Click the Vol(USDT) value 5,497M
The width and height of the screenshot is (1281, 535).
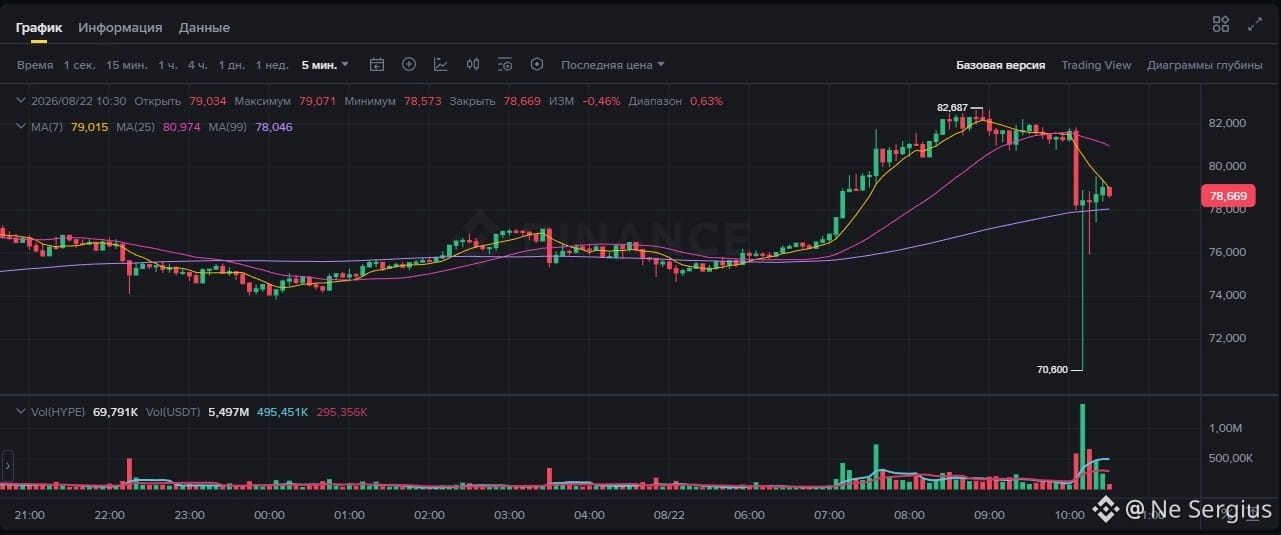pos(227,411)
